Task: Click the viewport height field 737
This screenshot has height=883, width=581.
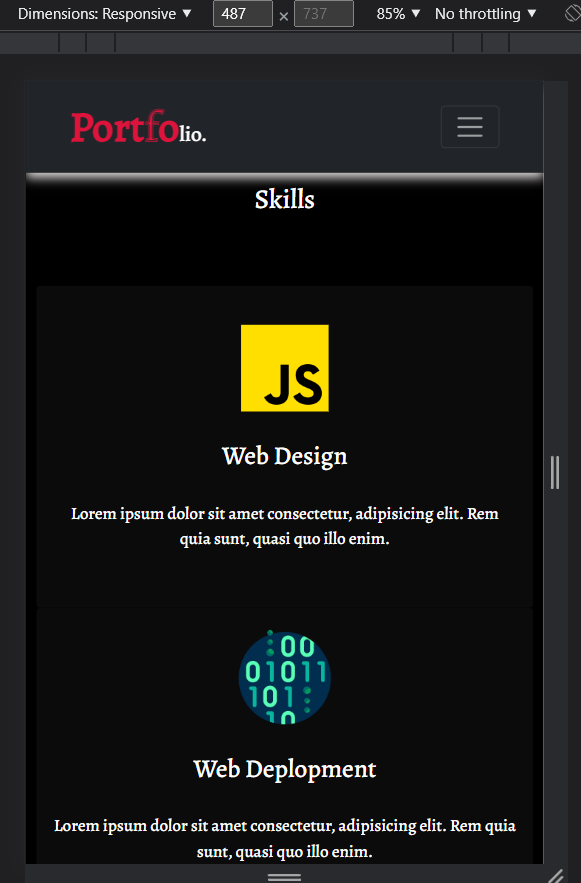Action: coord(324,14)
